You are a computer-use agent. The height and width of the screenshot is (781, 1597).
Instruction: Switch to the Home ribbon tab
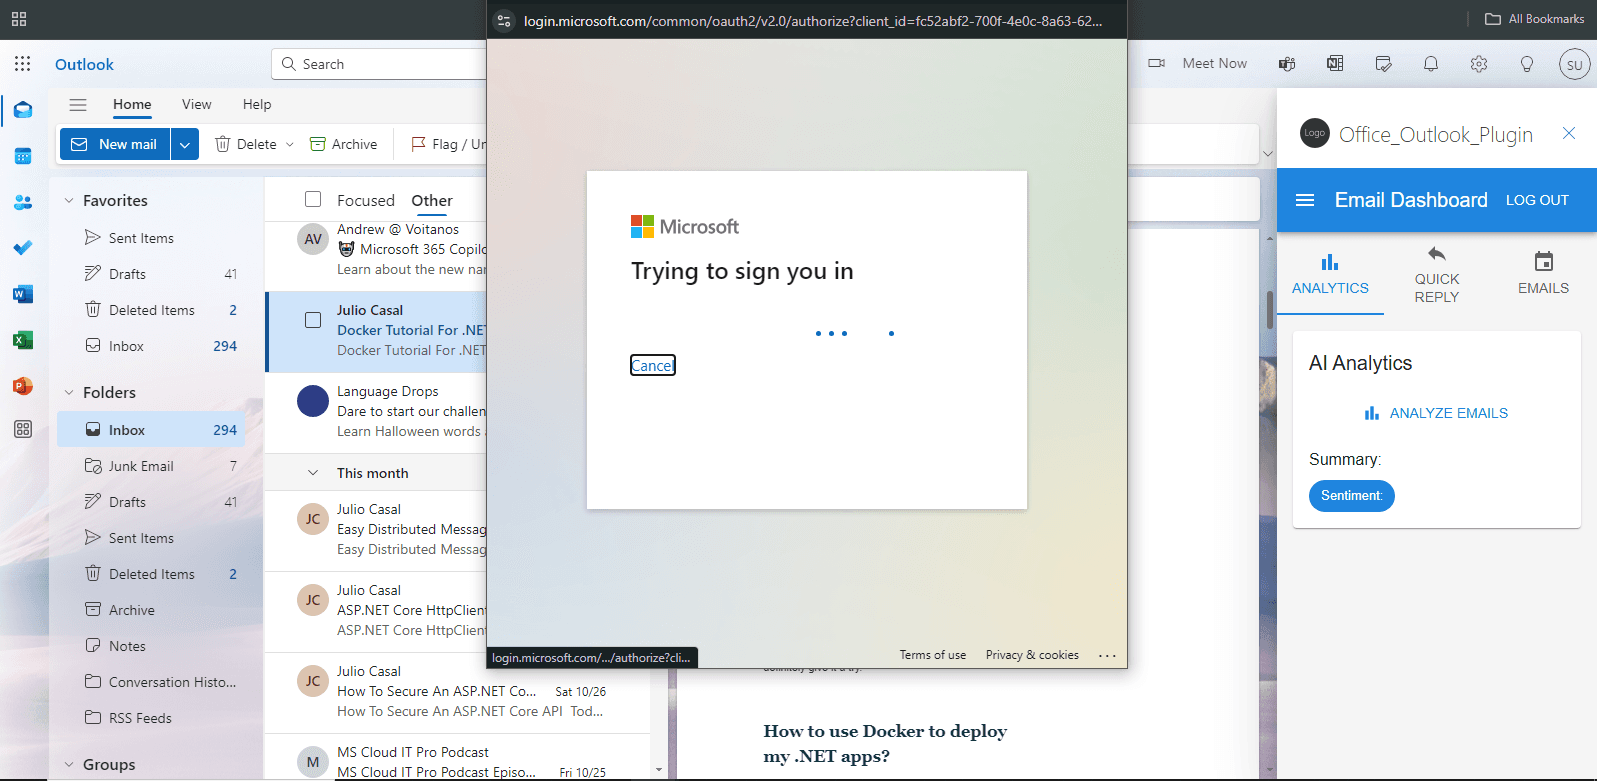(x=132, y=104)
